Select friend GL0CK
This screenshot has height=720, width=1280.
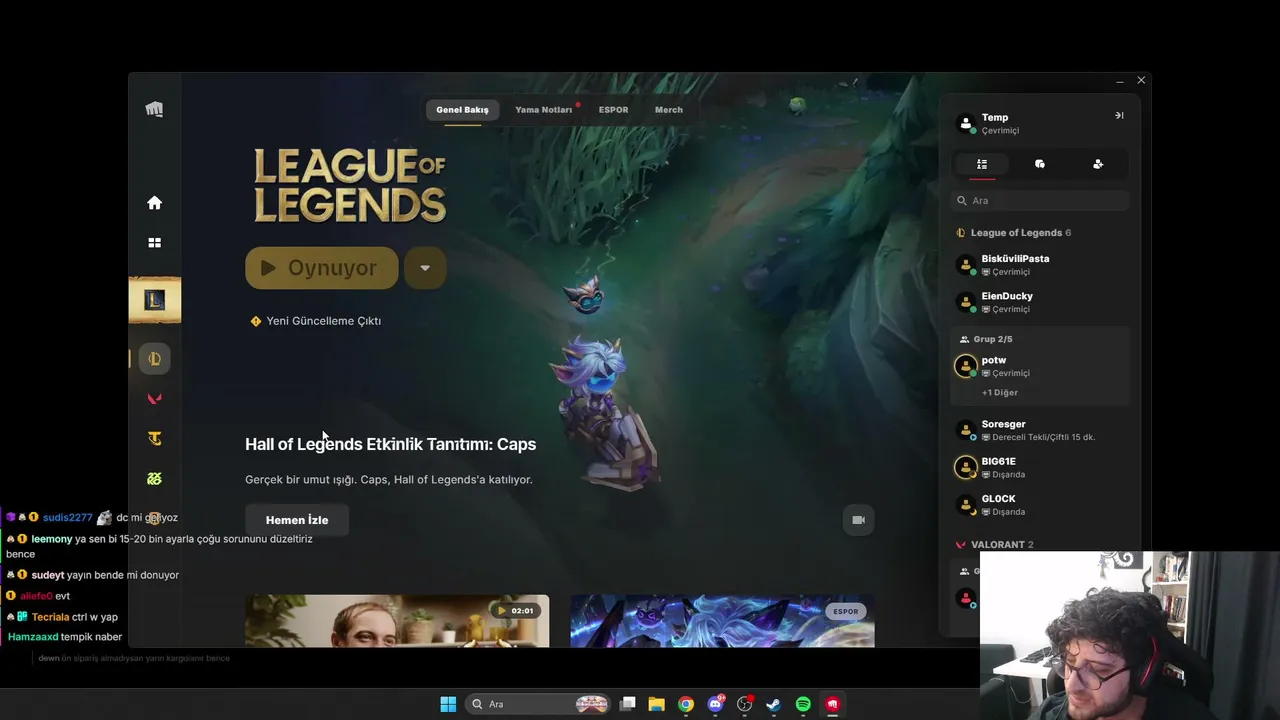1040,505
